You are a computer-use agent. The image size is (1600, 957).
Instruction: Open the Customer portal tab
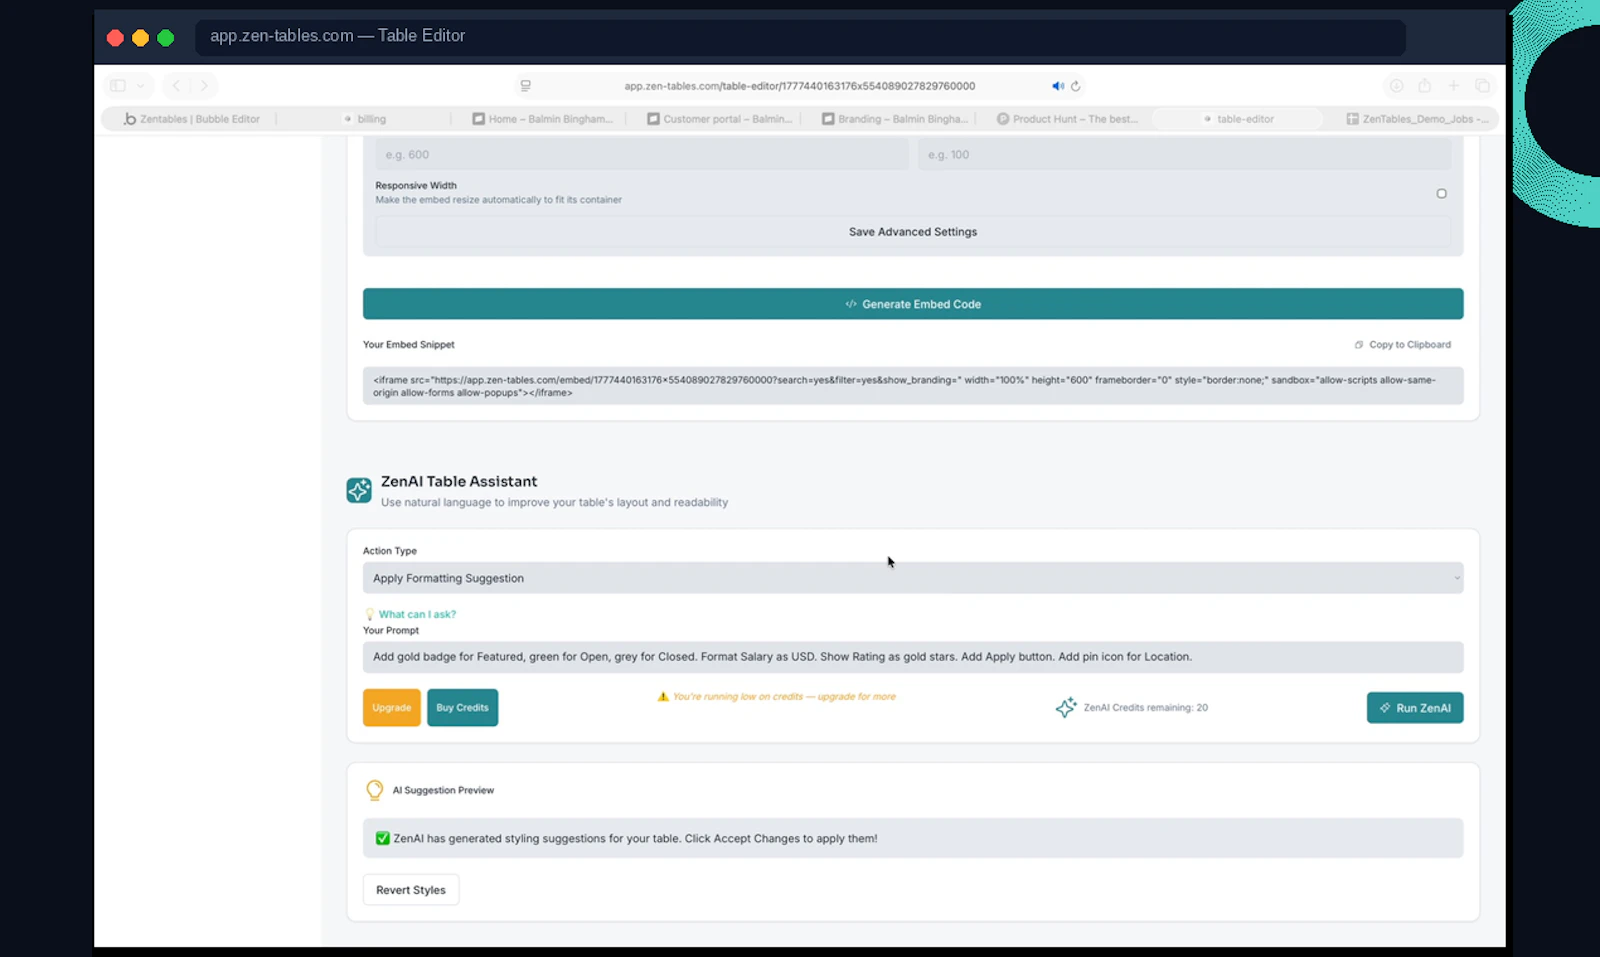coord(719,119)
